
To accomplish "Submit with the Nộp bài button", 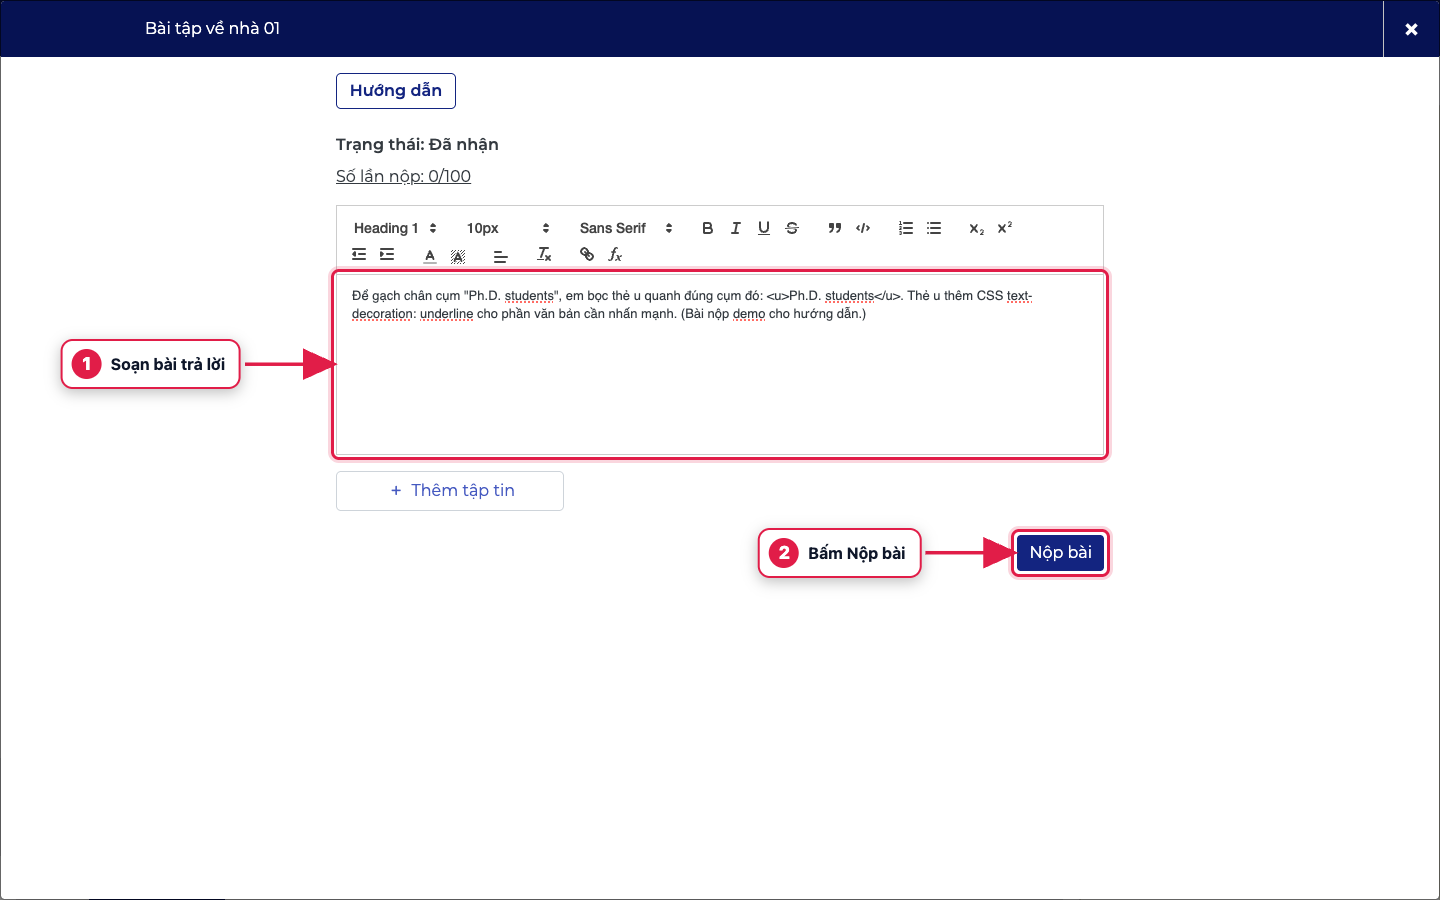I will coord(1060,553).
